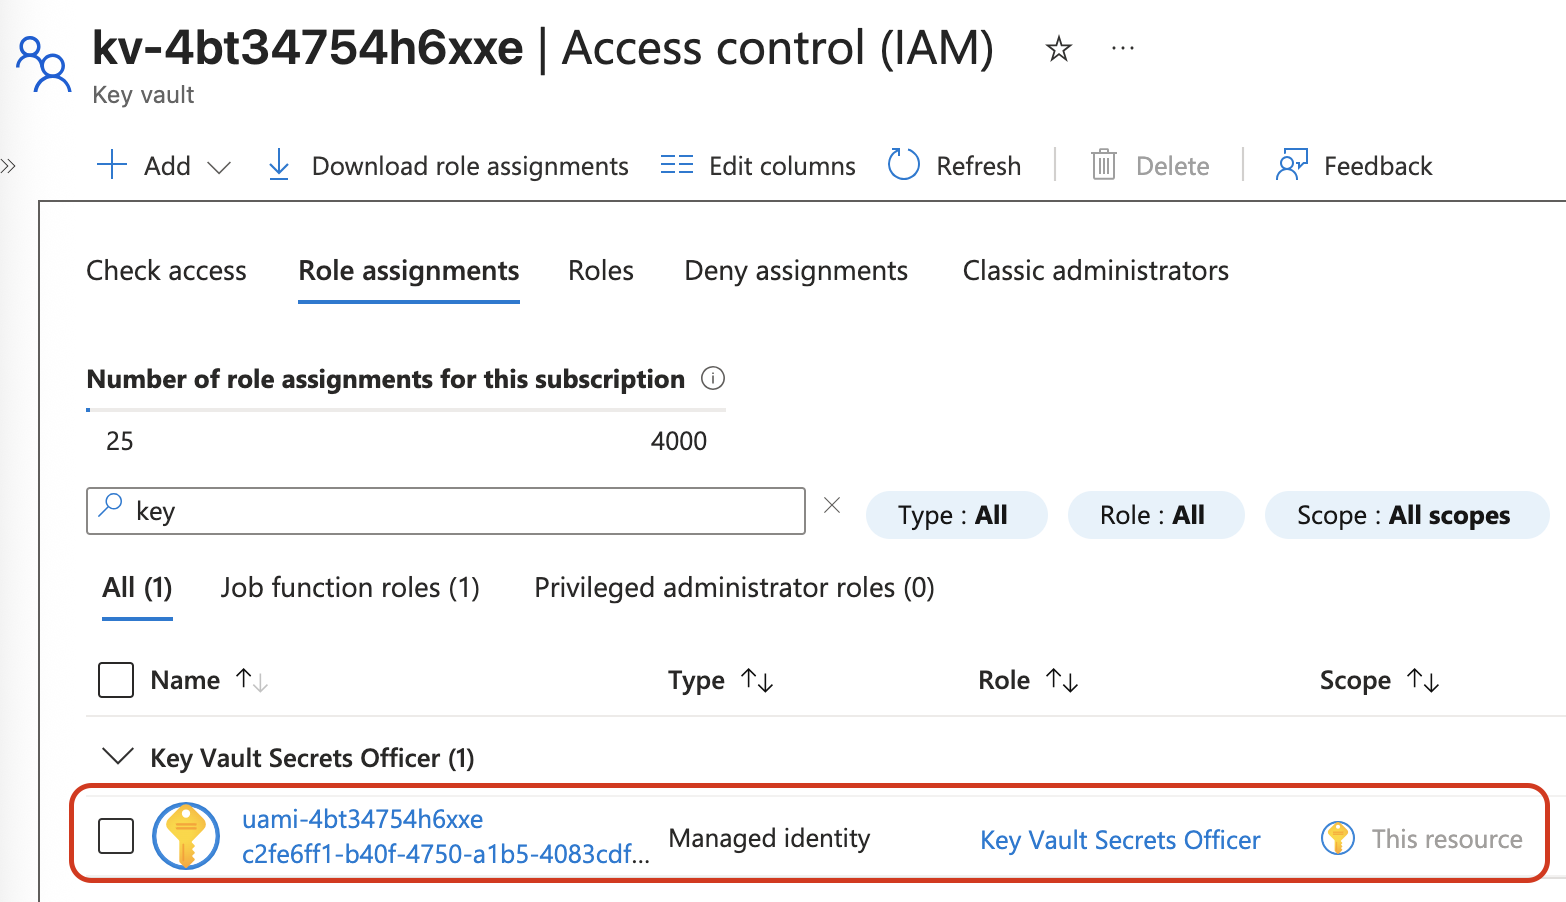Click the favorite star icon
The height and width of the screenshot is (902, 1566).
click(x=1058, y=49)
